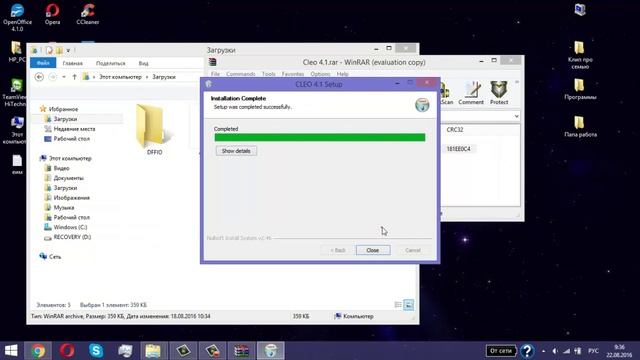The width and height of the screenshot is (640, 360).
Task: Select Загрузки under Избранное
Action: (x=65, y=119)
